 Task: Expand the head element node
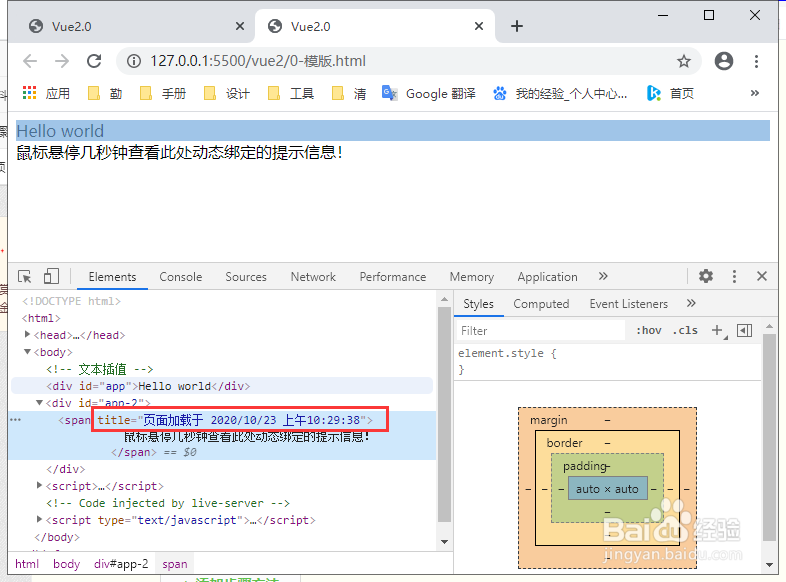coord(28,334)
